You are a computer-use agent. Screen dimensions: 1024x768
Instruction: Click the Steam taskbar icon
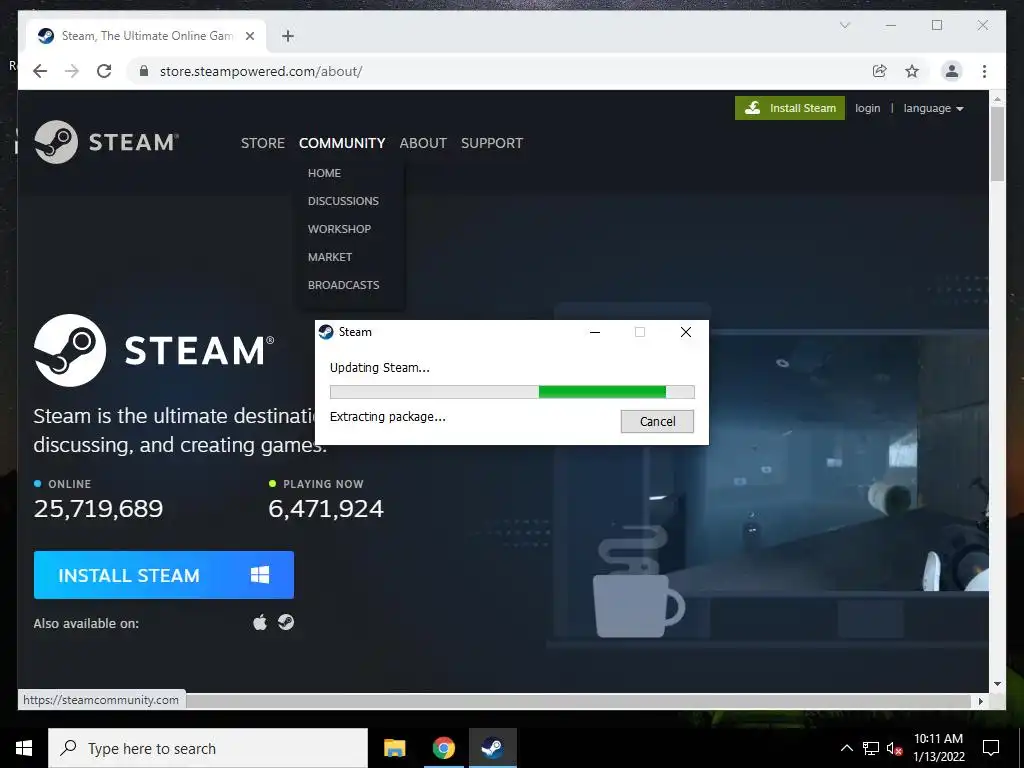pos(492,748)
